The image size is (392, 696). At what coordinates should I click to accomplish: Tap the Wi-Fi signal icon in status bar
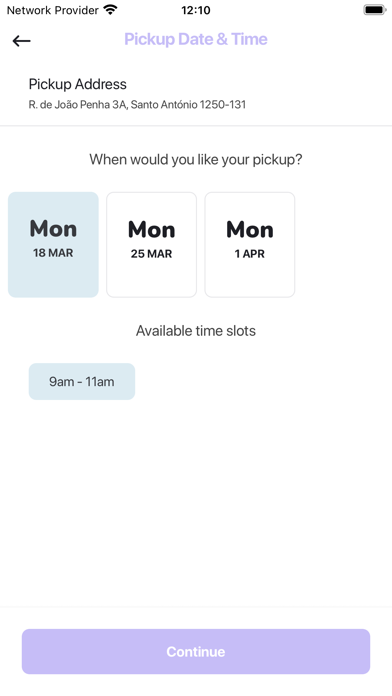point(110,9)
